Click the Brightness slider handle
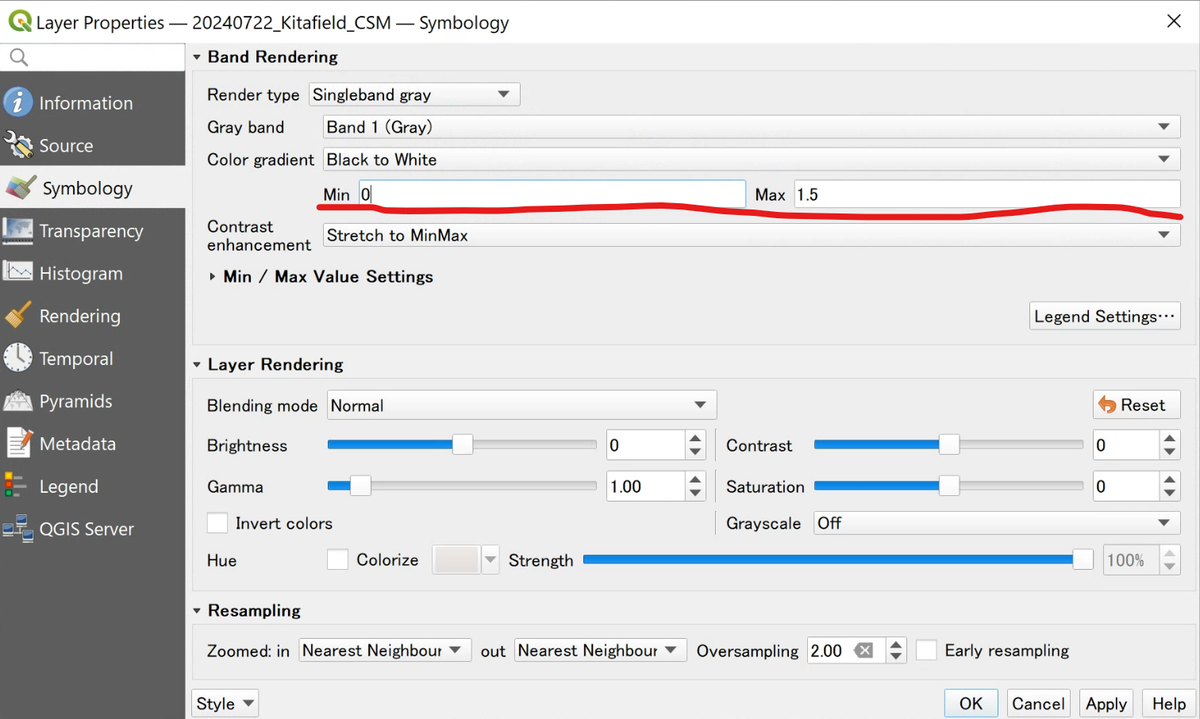This screenshot has height=719, width=1200. pos(462,445)
